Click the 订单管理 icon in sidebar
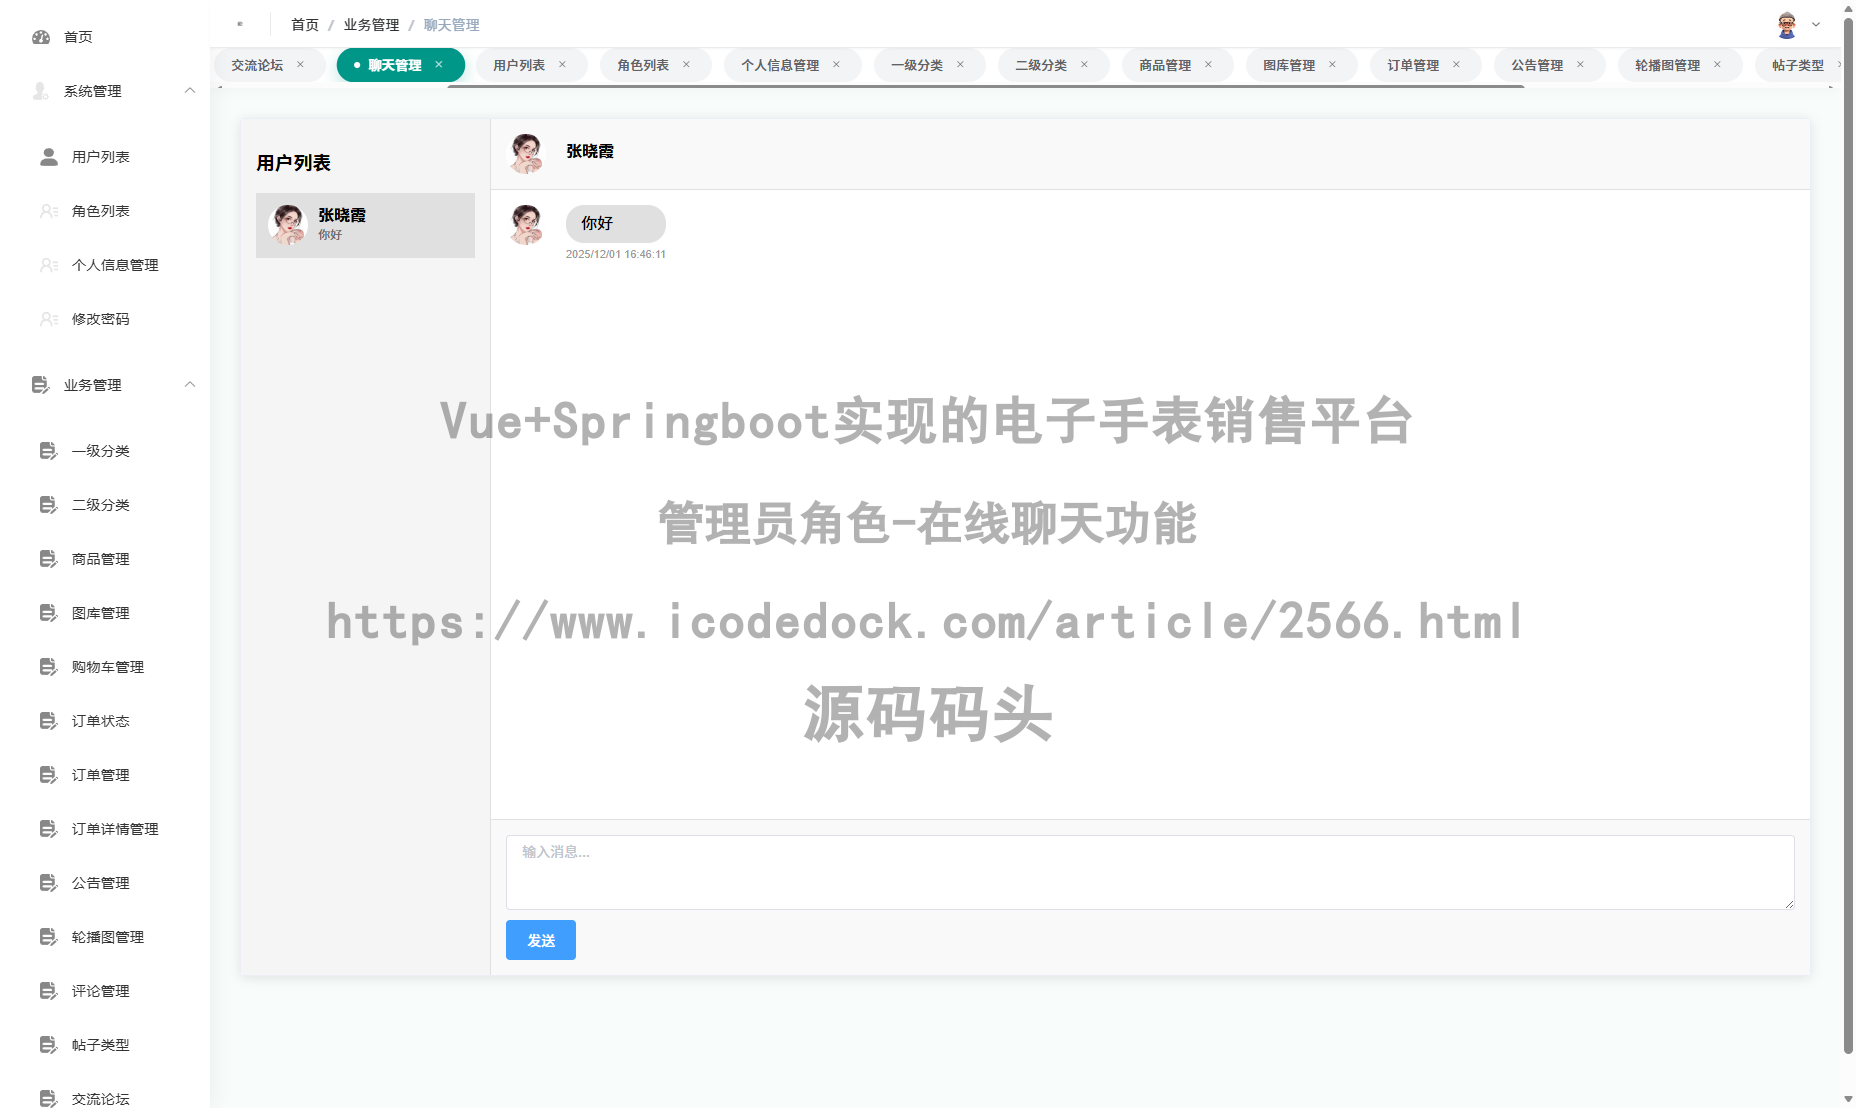 [48, 775]
